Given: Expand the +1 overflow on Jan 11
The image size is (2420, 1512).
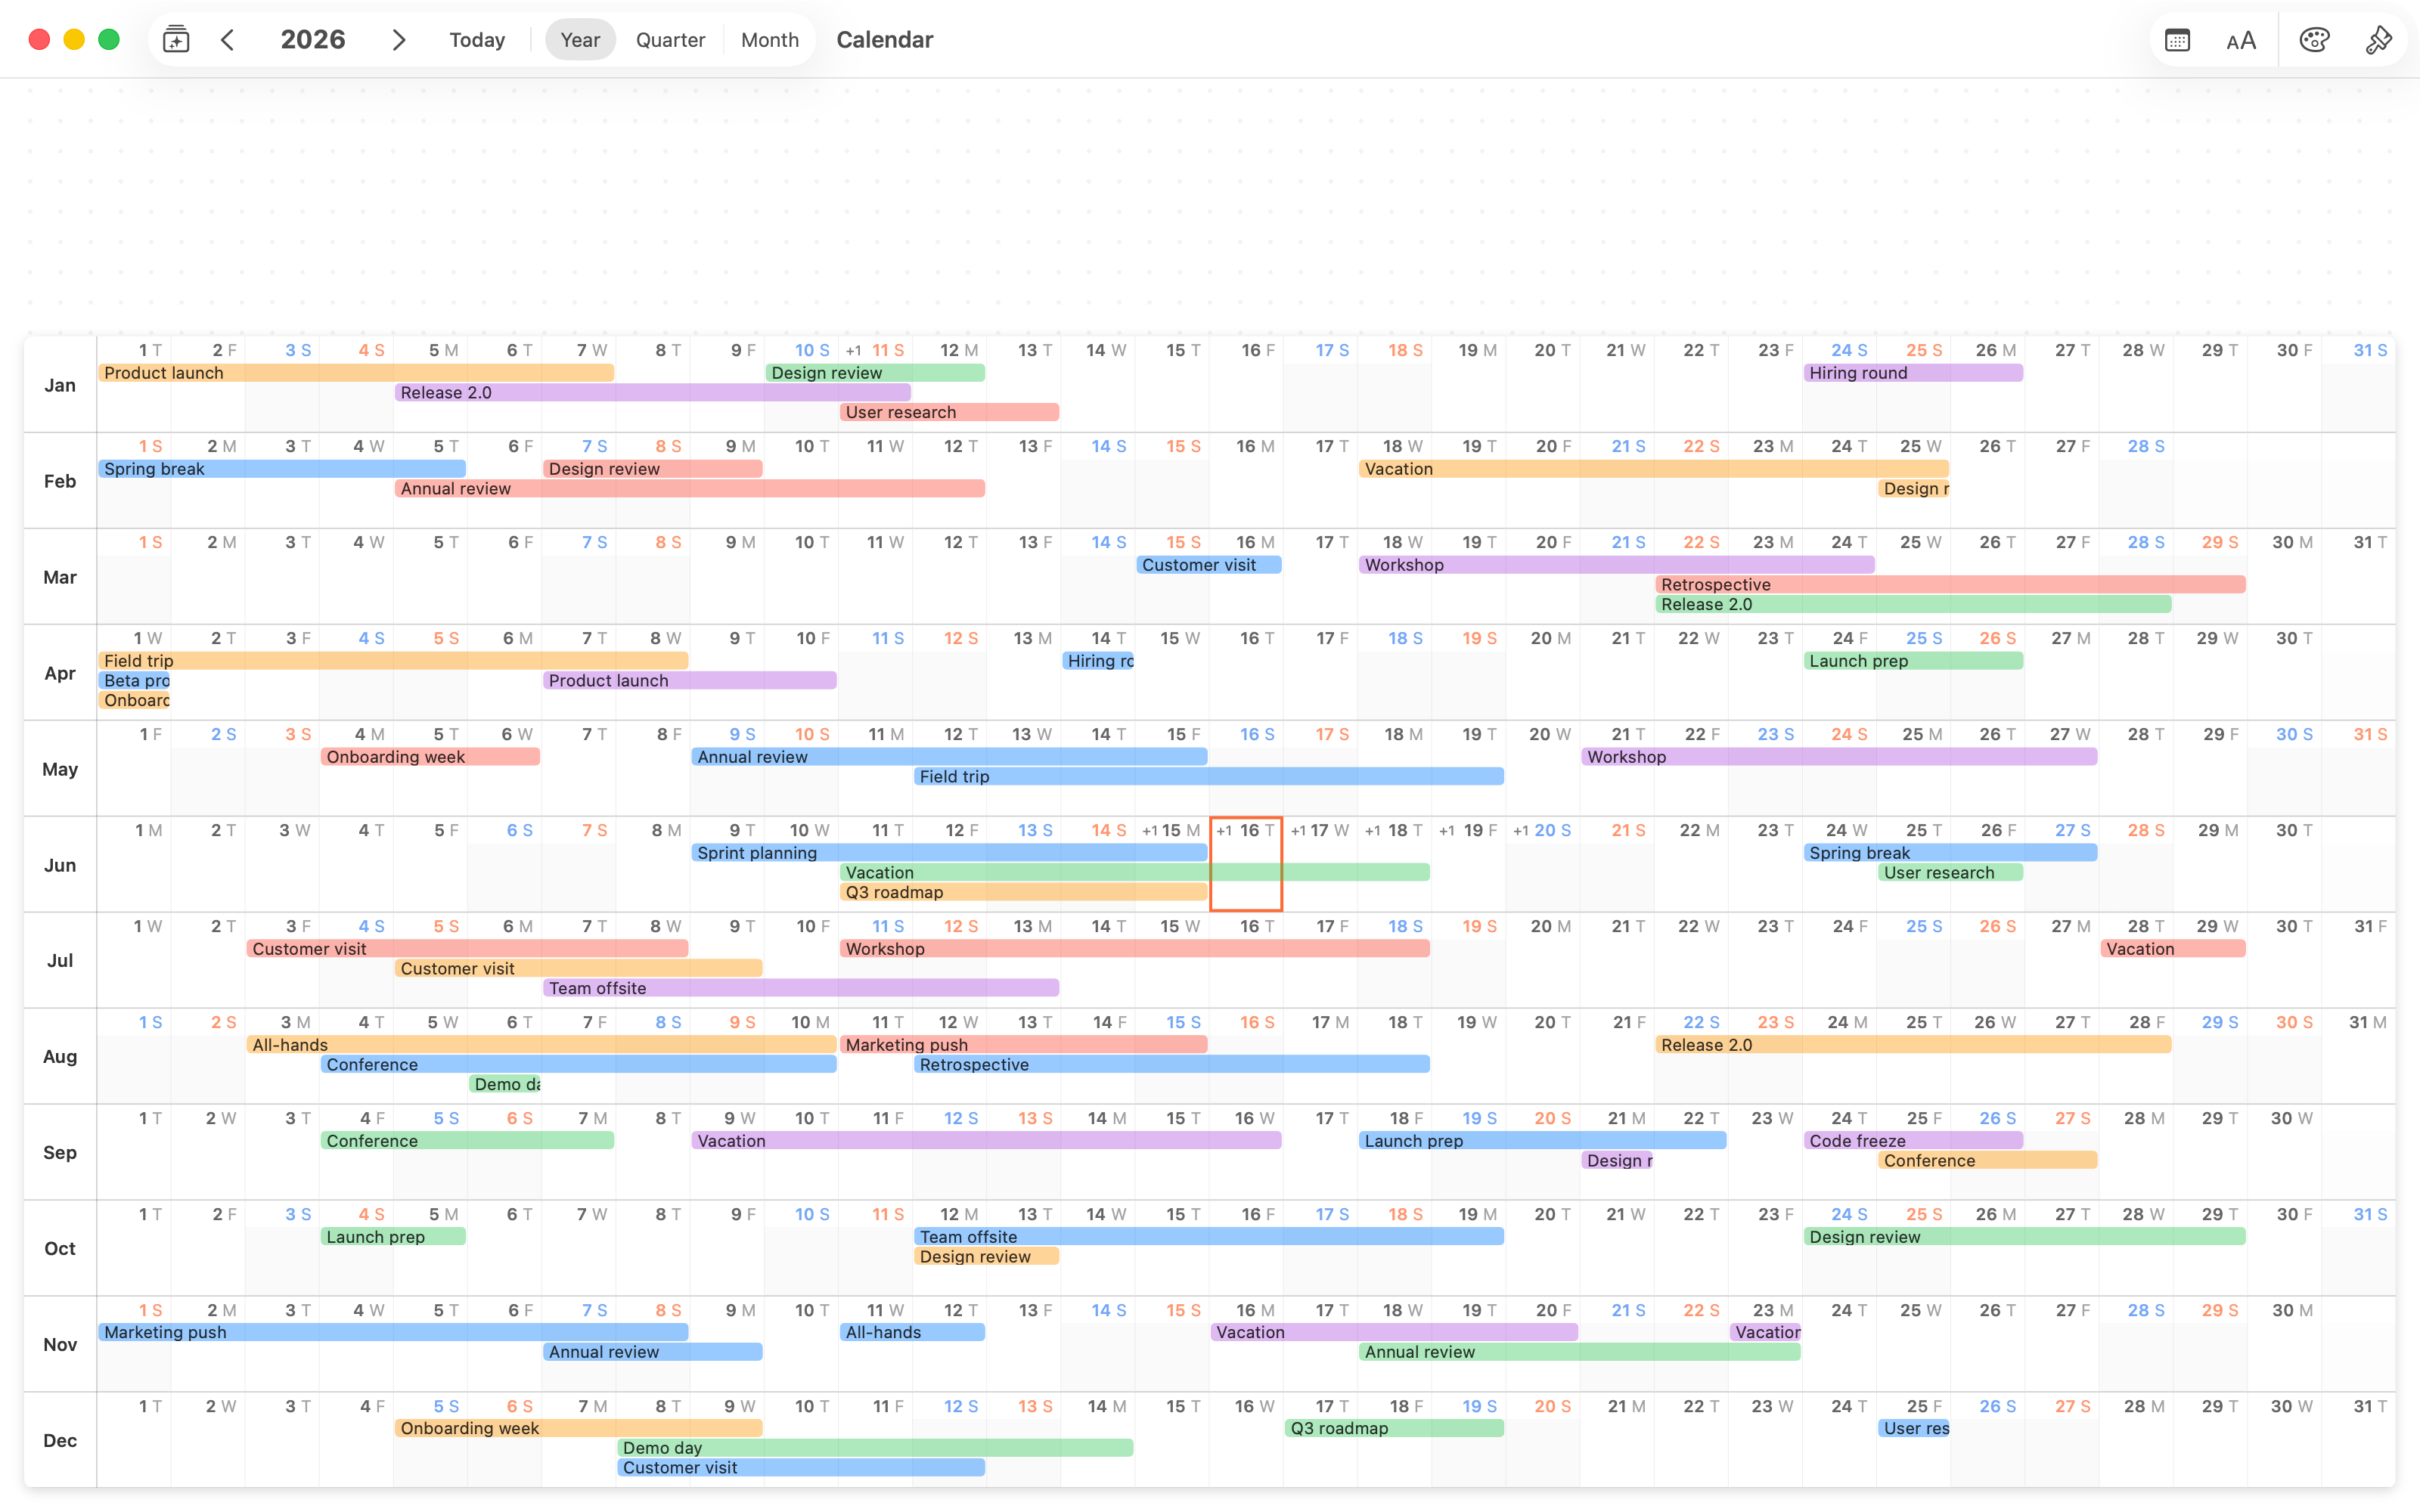Looking at the screenshot, I should tap(853, 351).
